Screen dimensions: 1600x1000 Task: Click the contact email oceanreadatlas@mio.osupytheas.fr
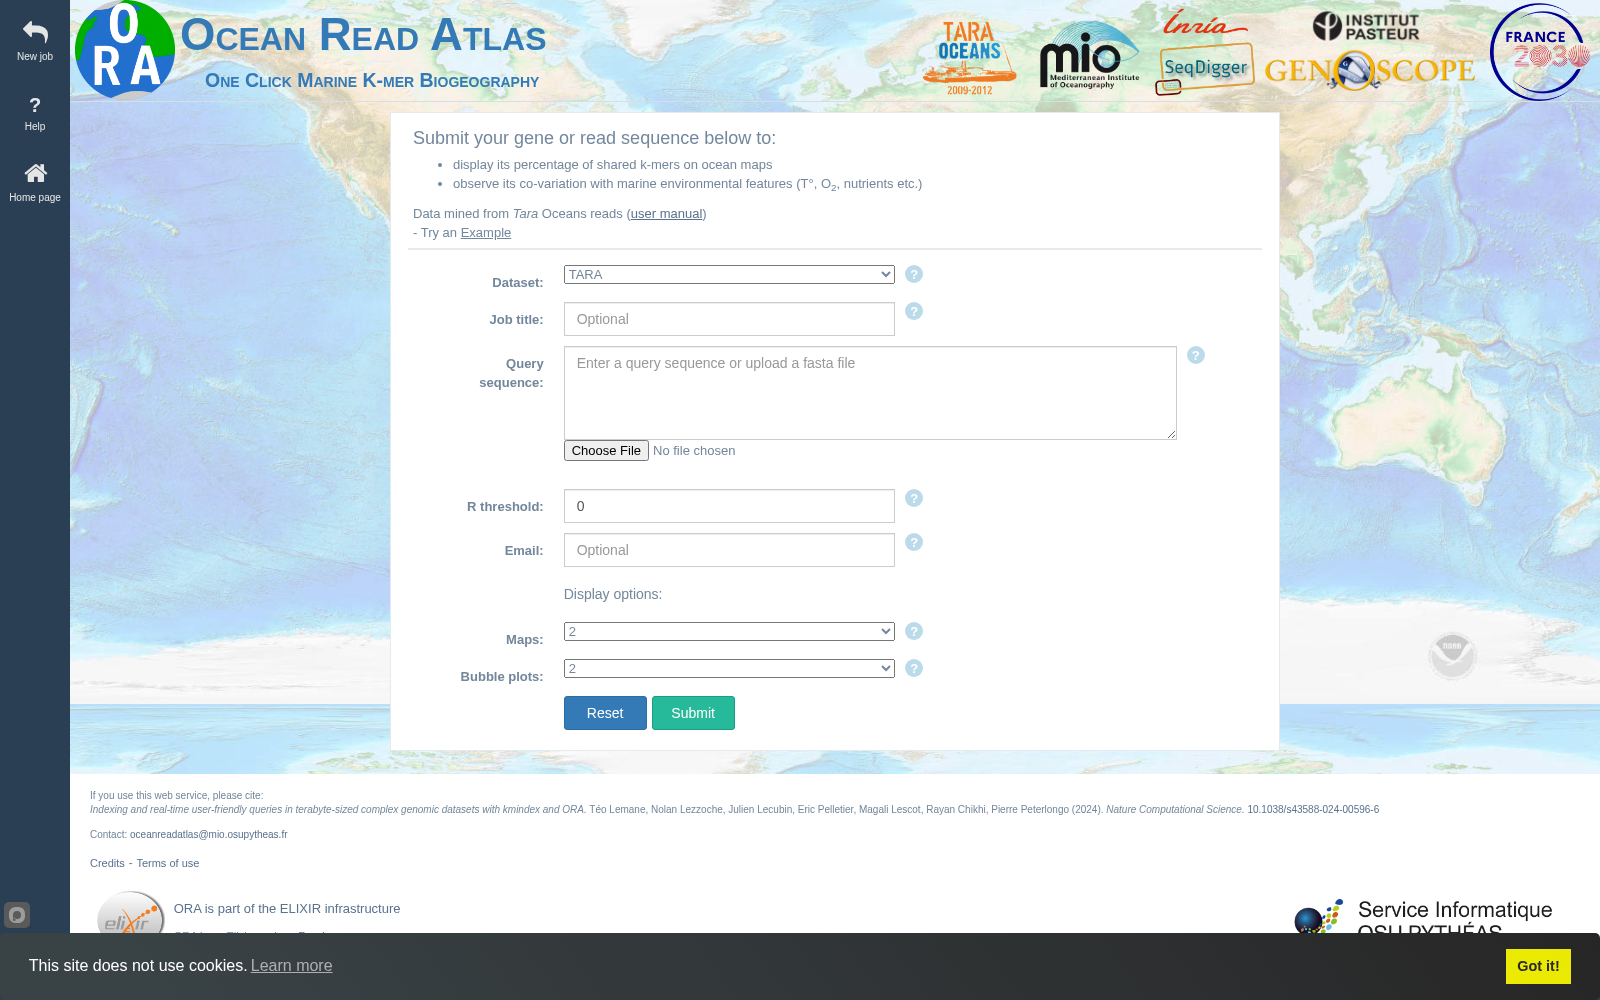pyautogui.click(x=208, y=834)
